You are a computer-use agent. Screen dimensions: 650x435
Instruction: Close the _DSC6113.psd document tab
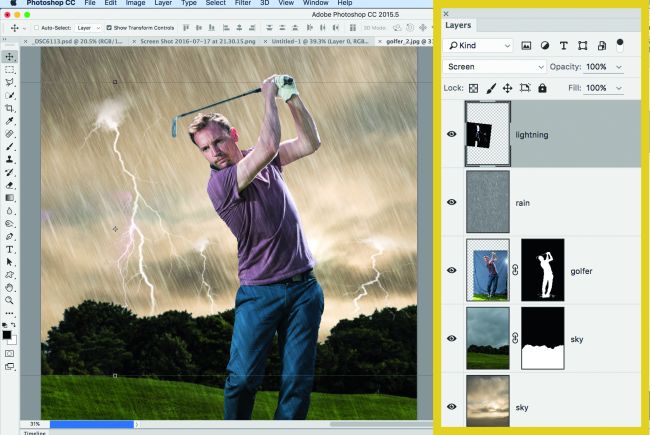(x=25, y=41)
